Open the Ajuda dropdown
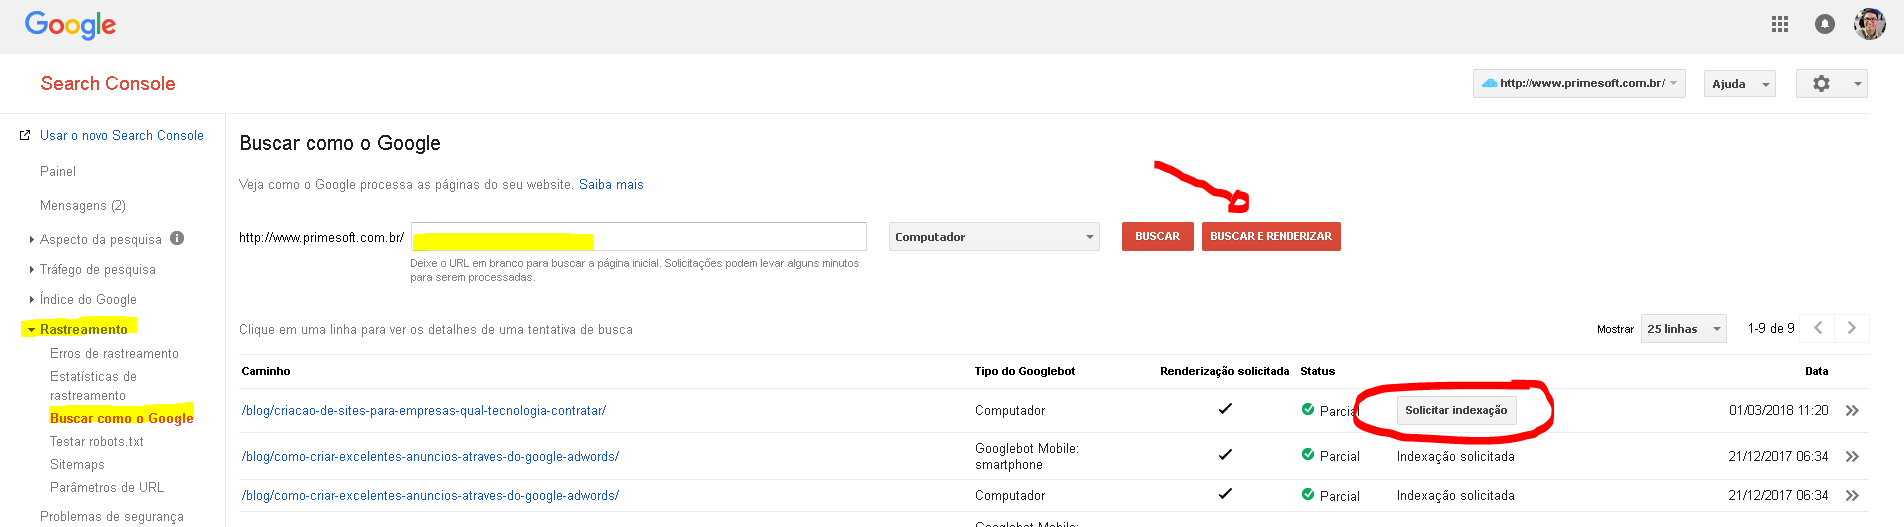The height and width of the screenshot is (527, 1904). (1740, 84)
